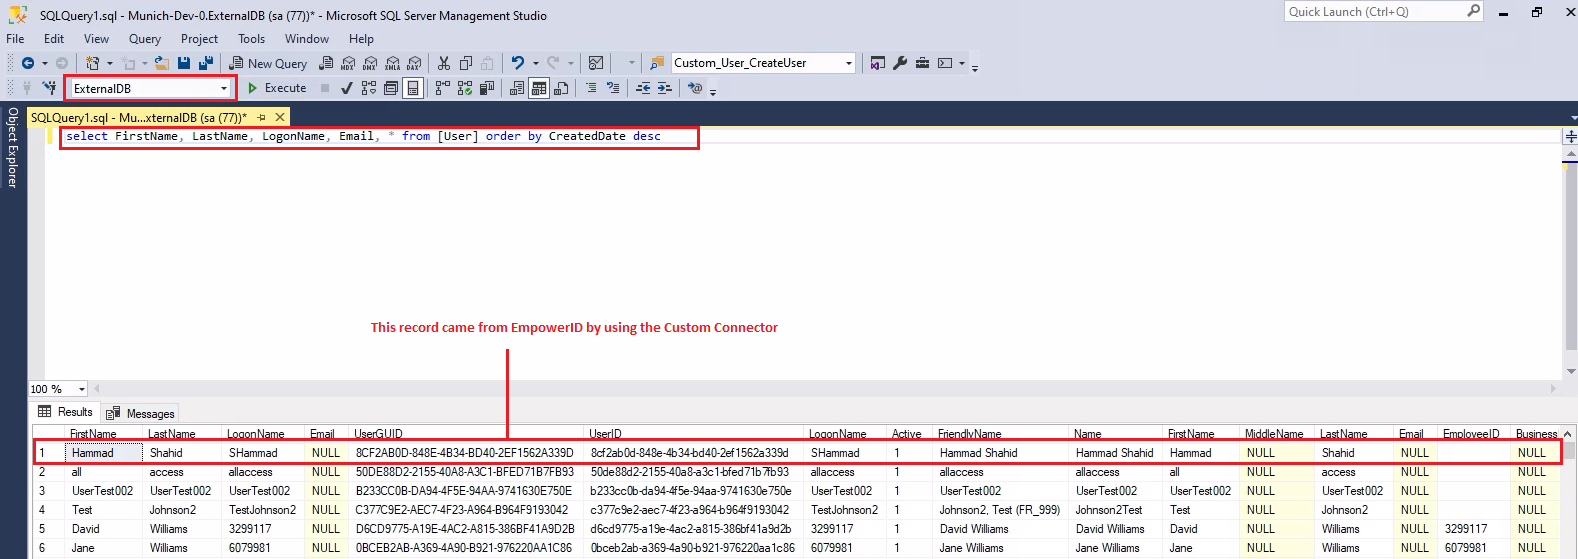The width and height of the screenshot is (1578, 559).
Task: Open the Standard toolbar overflow options
Action: click(x=975, y=68)
